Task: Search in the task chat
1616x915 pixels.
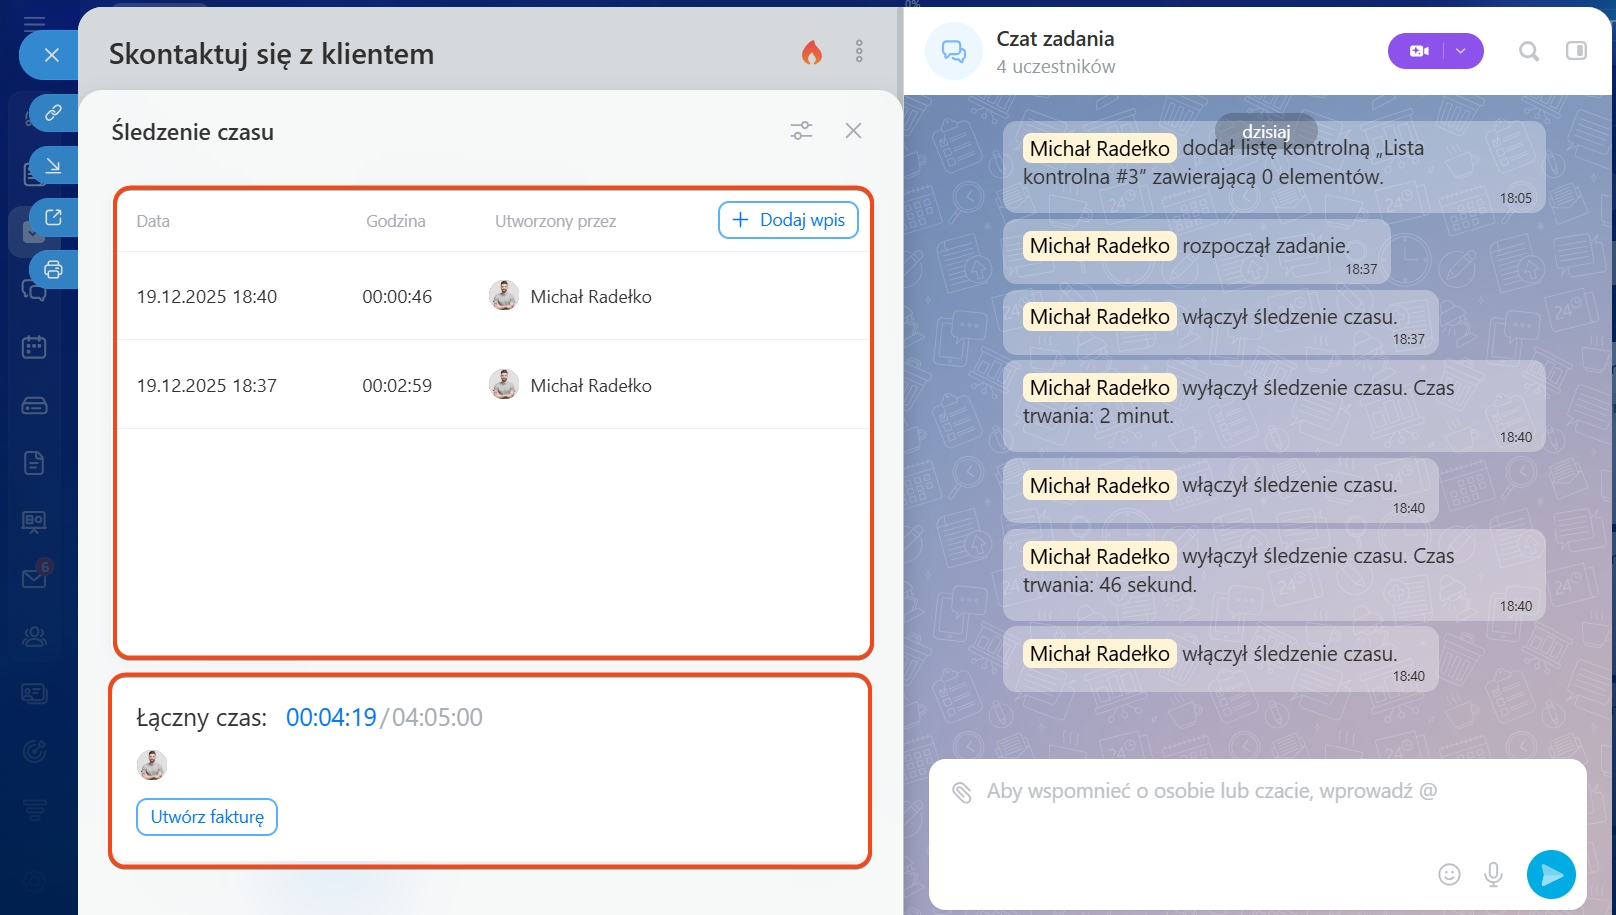Action: click(x=1528, y=51)
